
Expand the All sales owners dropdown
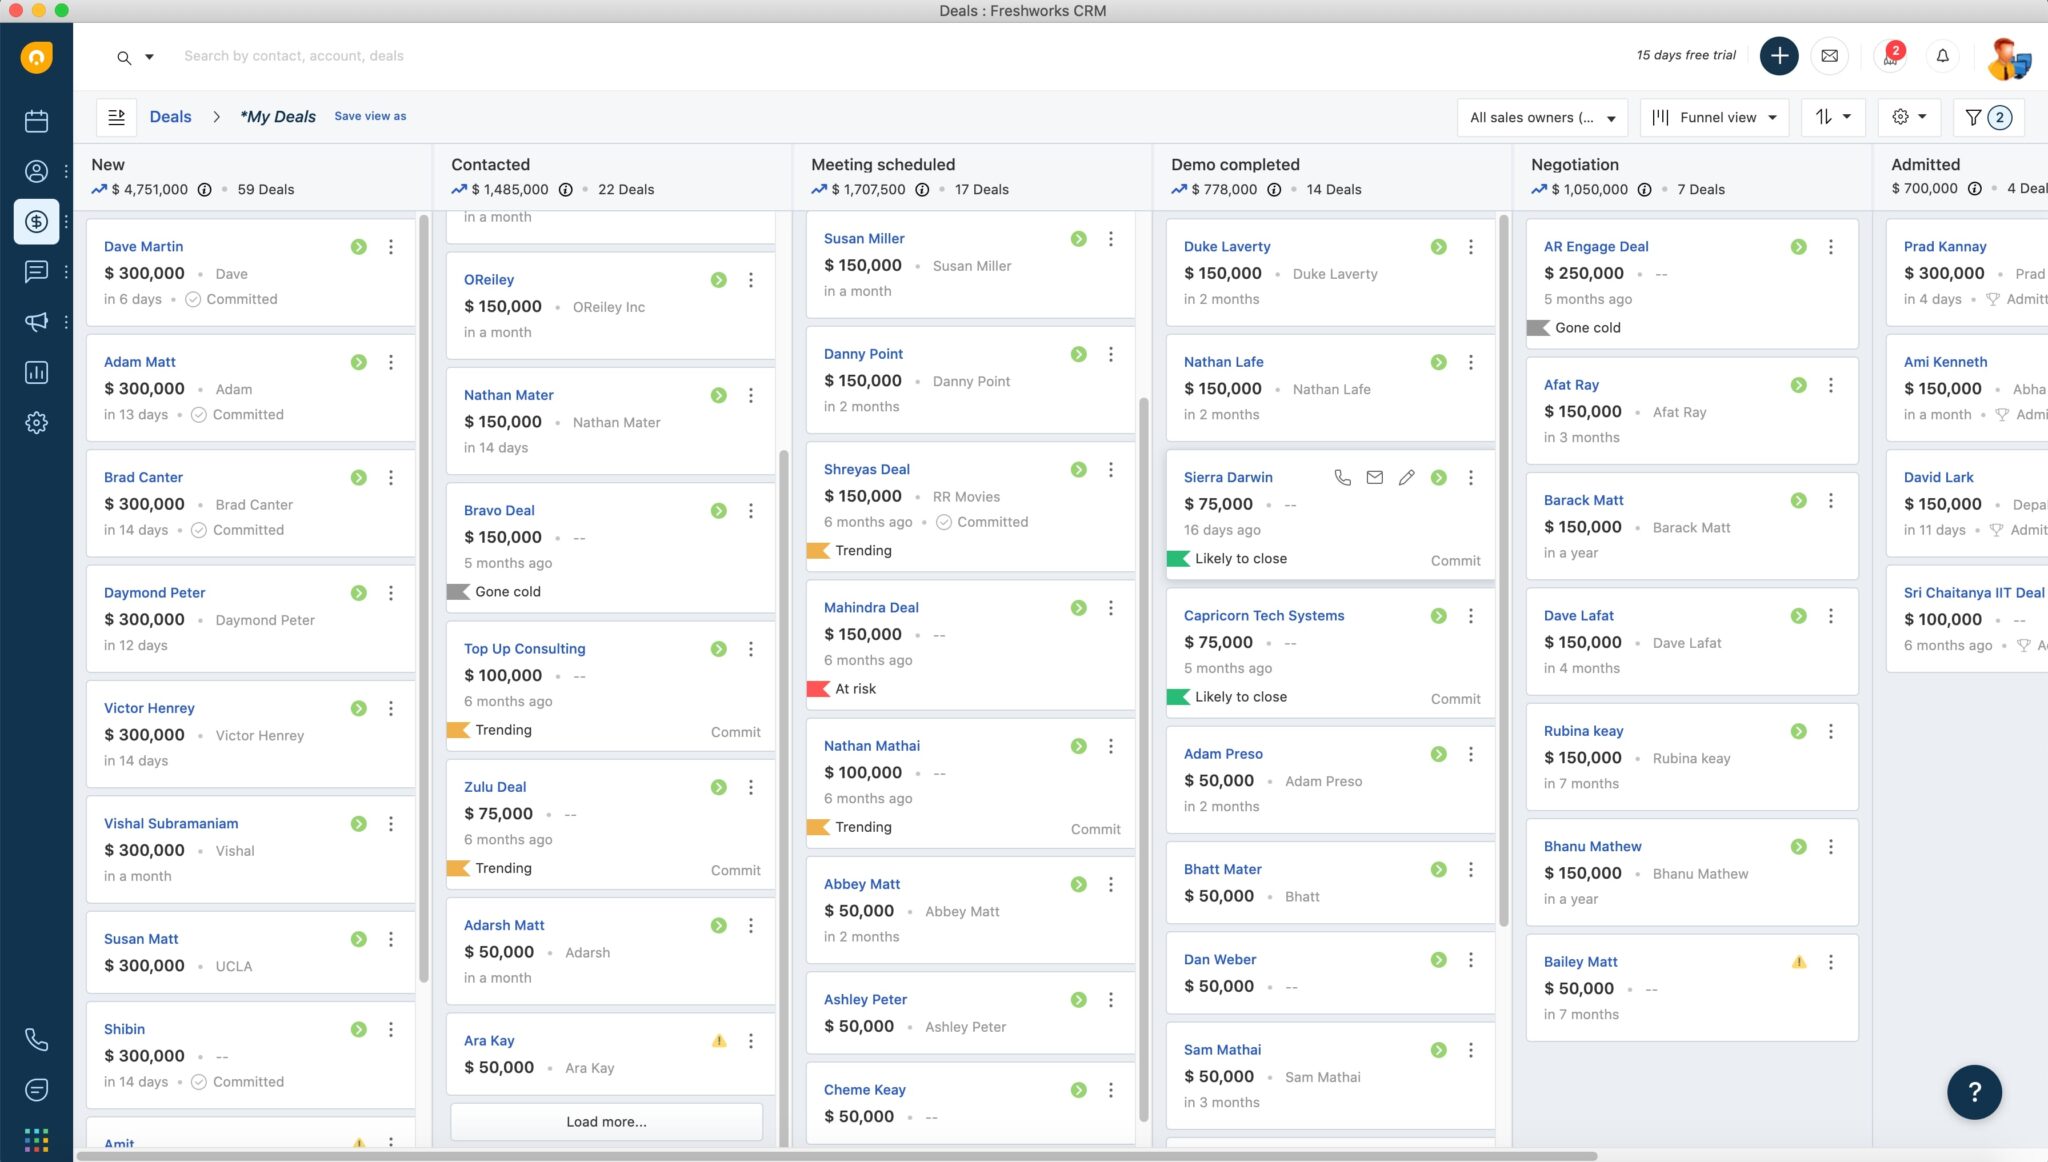(x=1542, y=117)
